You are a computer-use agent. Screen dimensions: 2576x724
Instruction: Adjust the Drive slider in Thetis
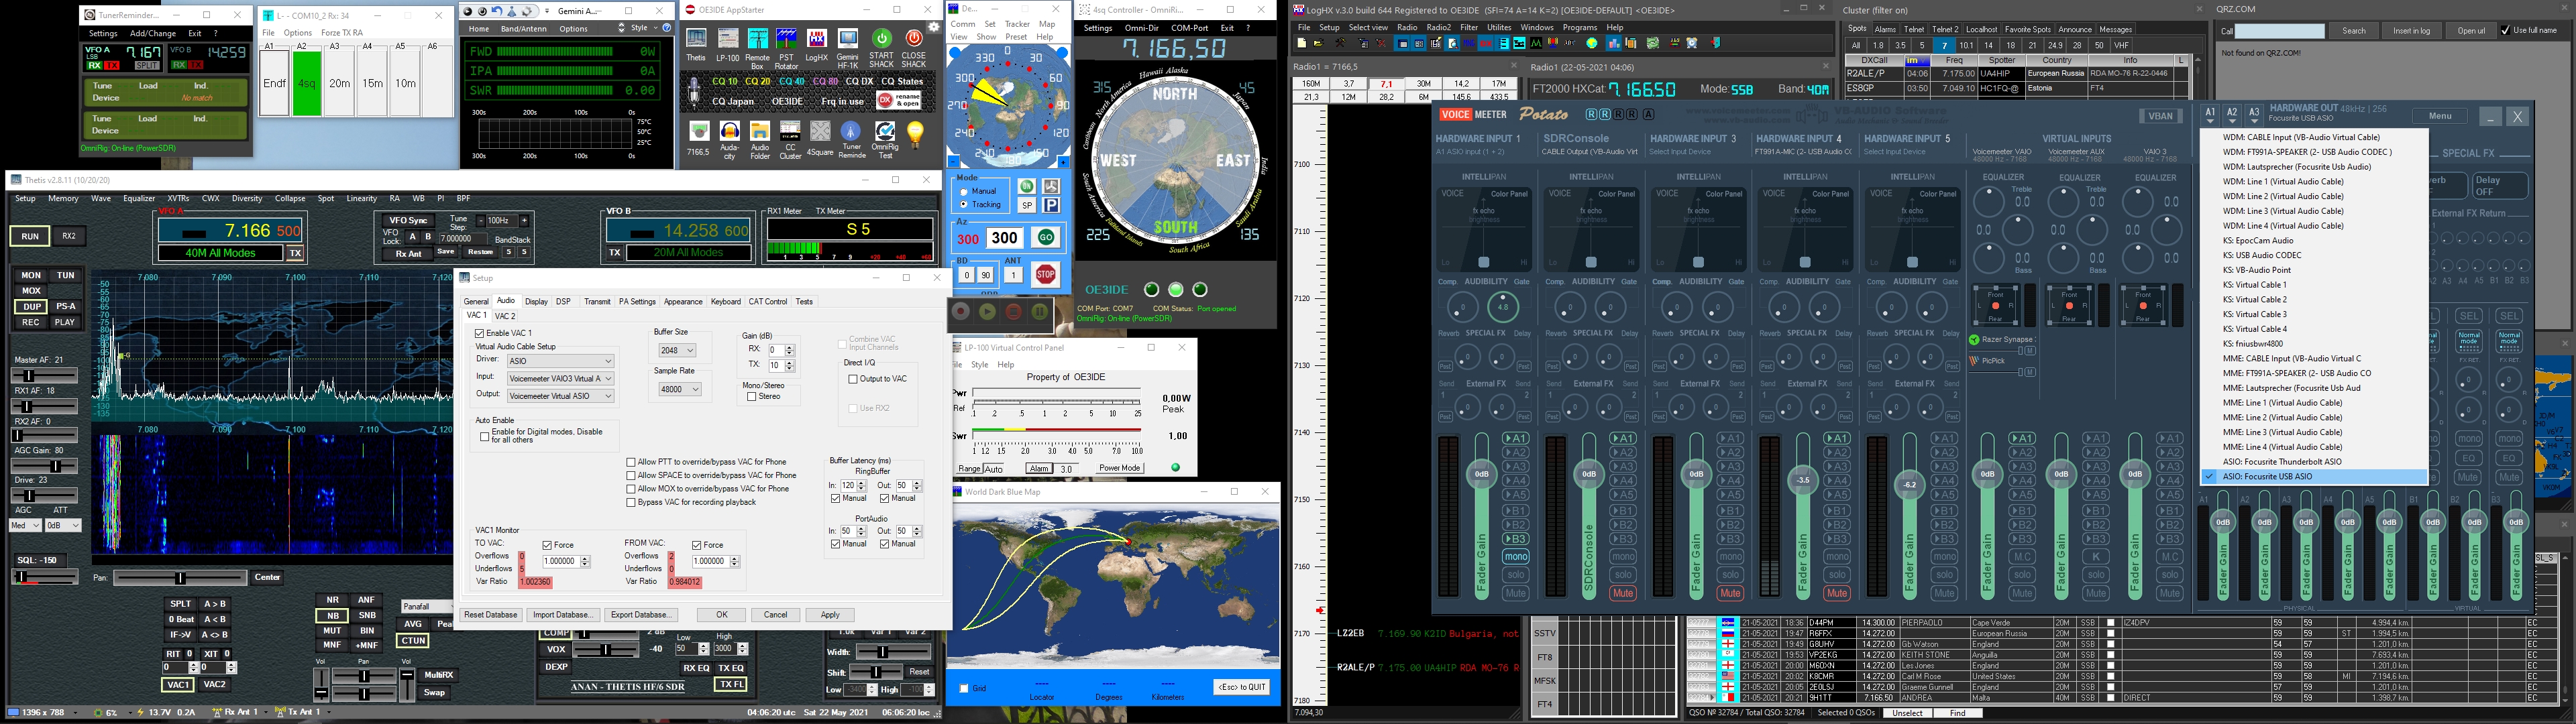tap(44, 496)
